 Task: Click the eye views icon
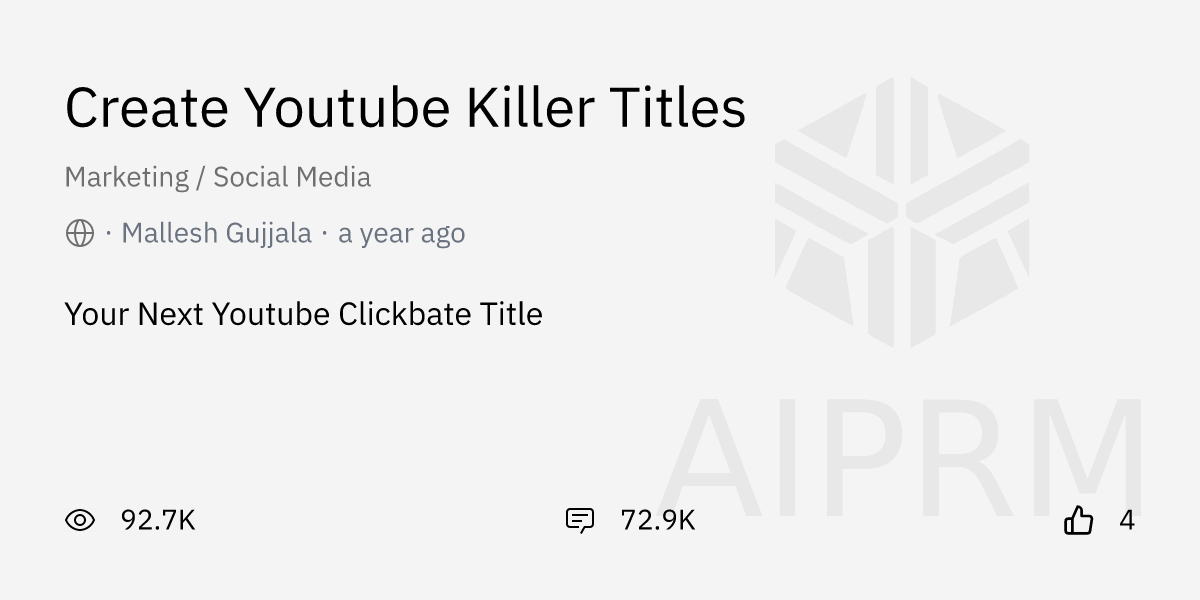click(x=80, y=520)
